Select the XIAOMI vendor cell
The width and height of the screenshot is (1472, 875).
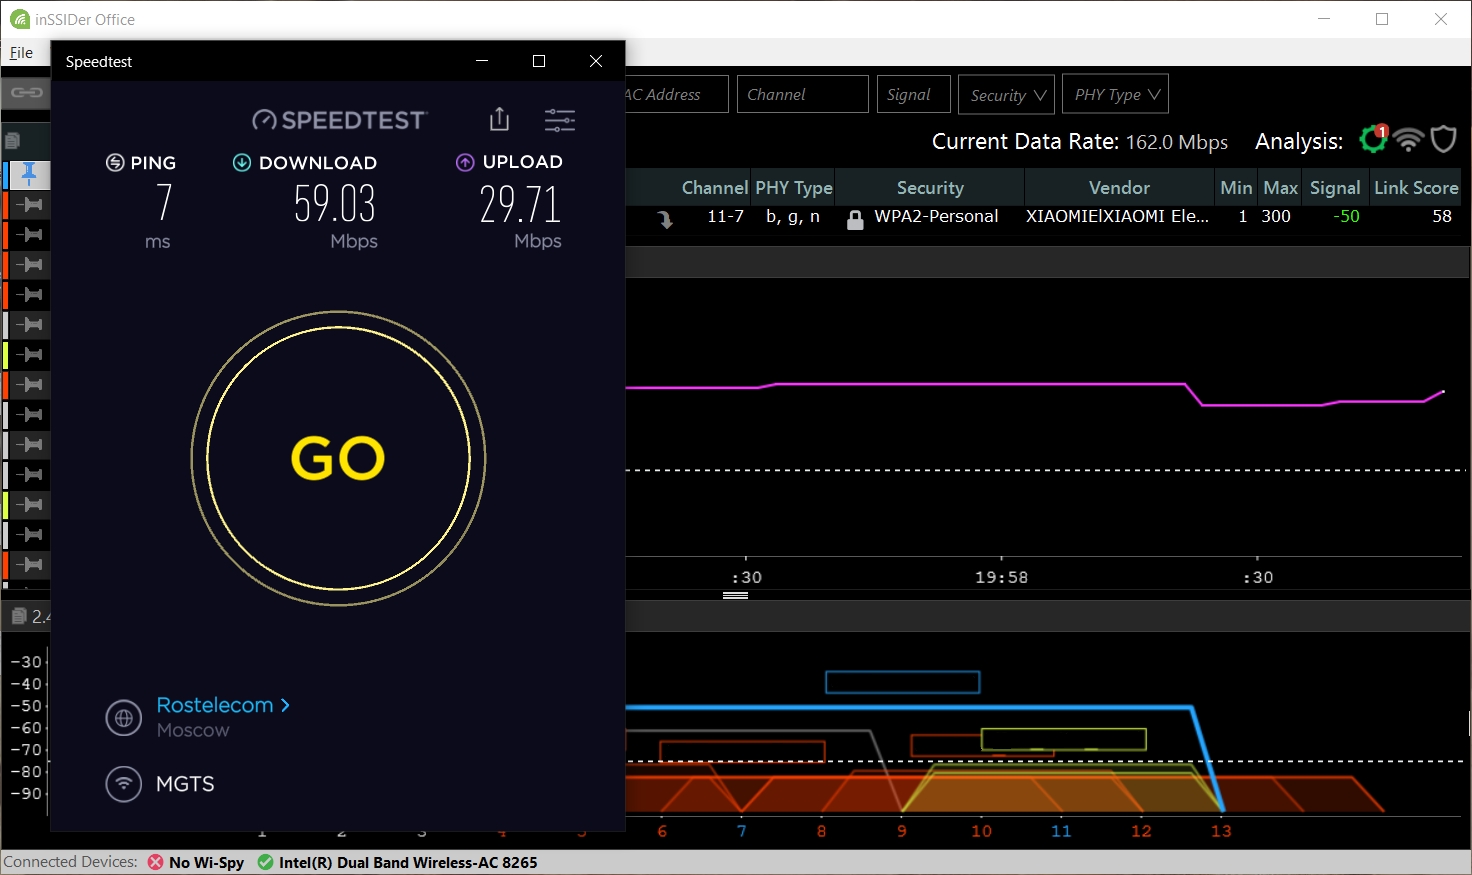point(1117,217)
